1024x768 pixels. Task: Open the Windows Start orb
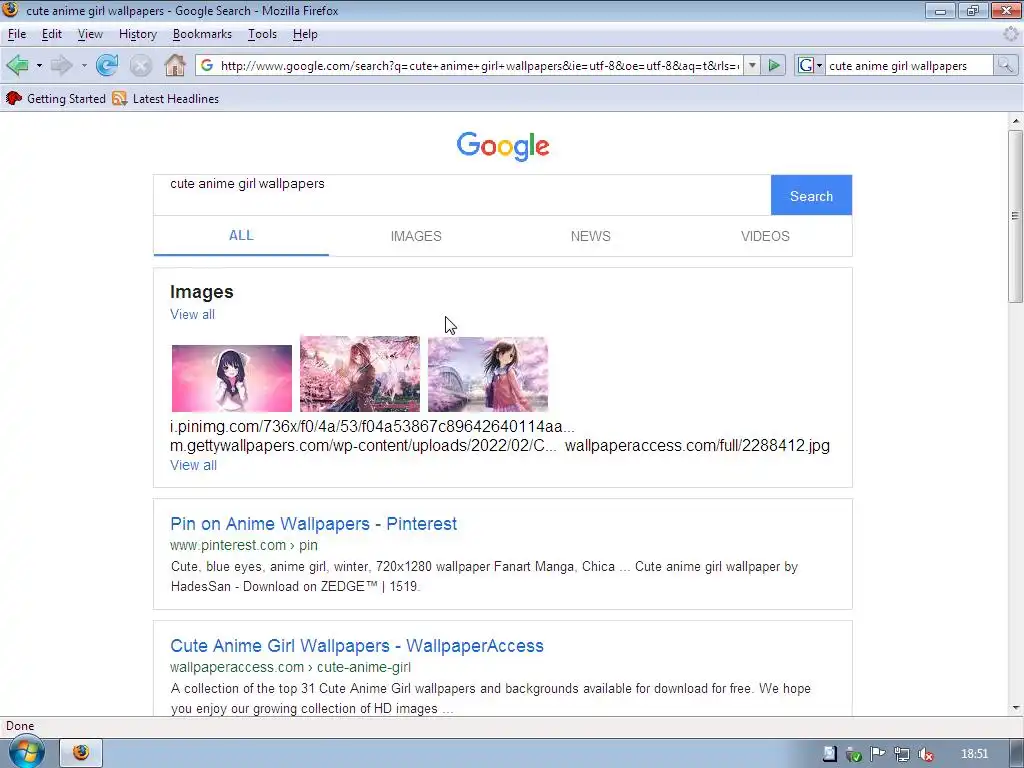tap(26, 752)
